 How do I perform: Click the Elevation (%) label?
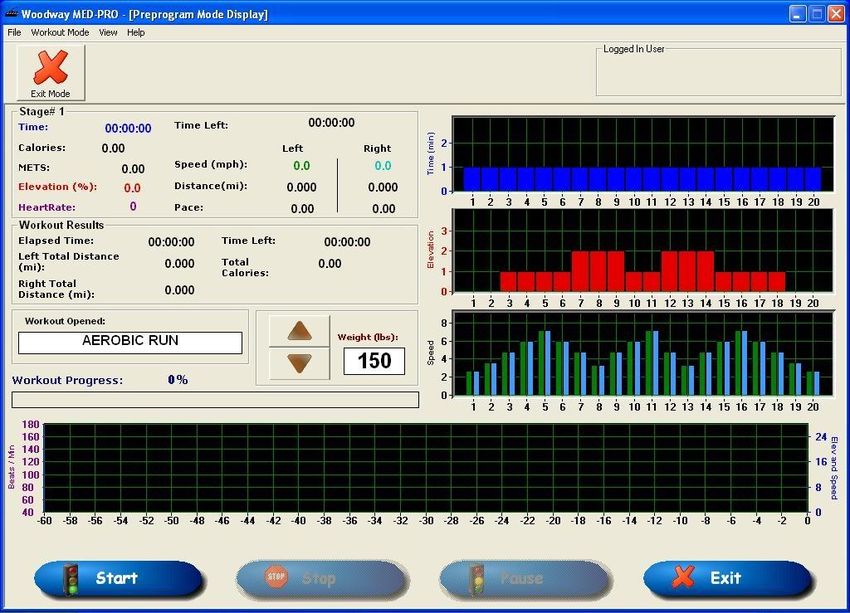point(57,187)
